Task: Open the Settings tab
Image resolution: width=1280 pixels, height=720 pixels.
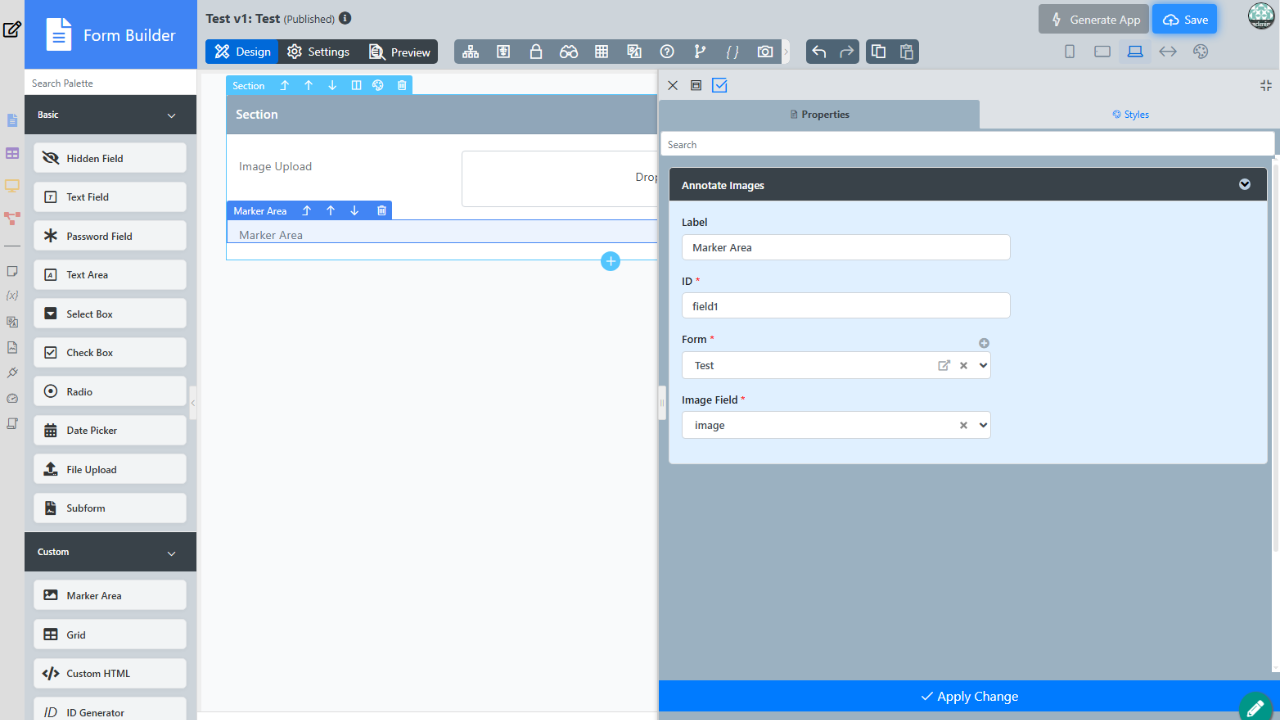Action: click(x=318, y=52)
